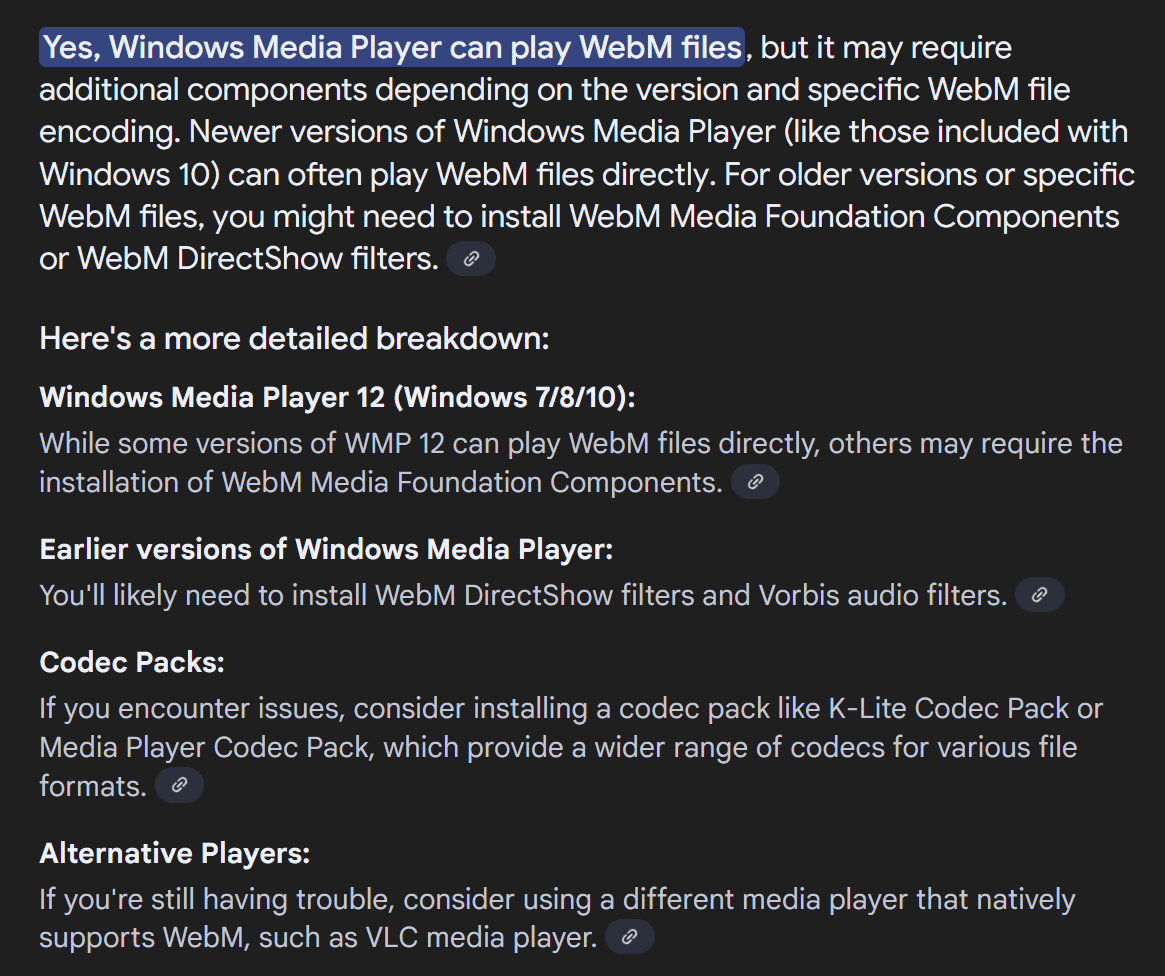Screen dimensions: 1165x976
Task: Open the source link icon after 'VLC media player.'
Action: click(x=629, y=937)
